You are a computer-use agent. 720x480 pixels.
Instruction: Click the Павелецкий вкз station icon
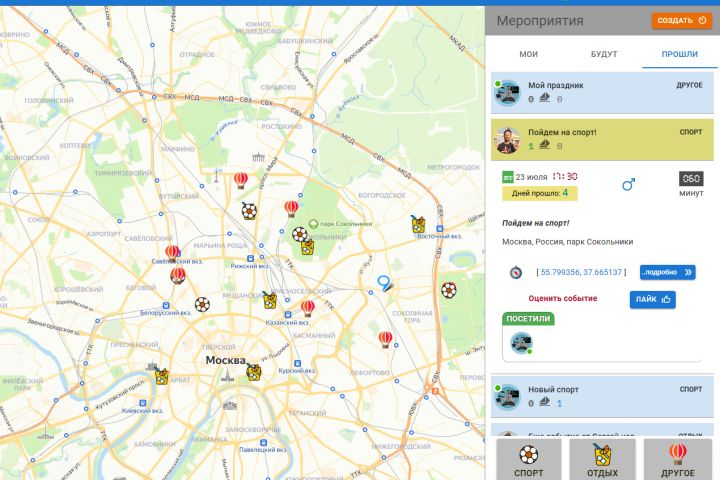coord(263,442)
